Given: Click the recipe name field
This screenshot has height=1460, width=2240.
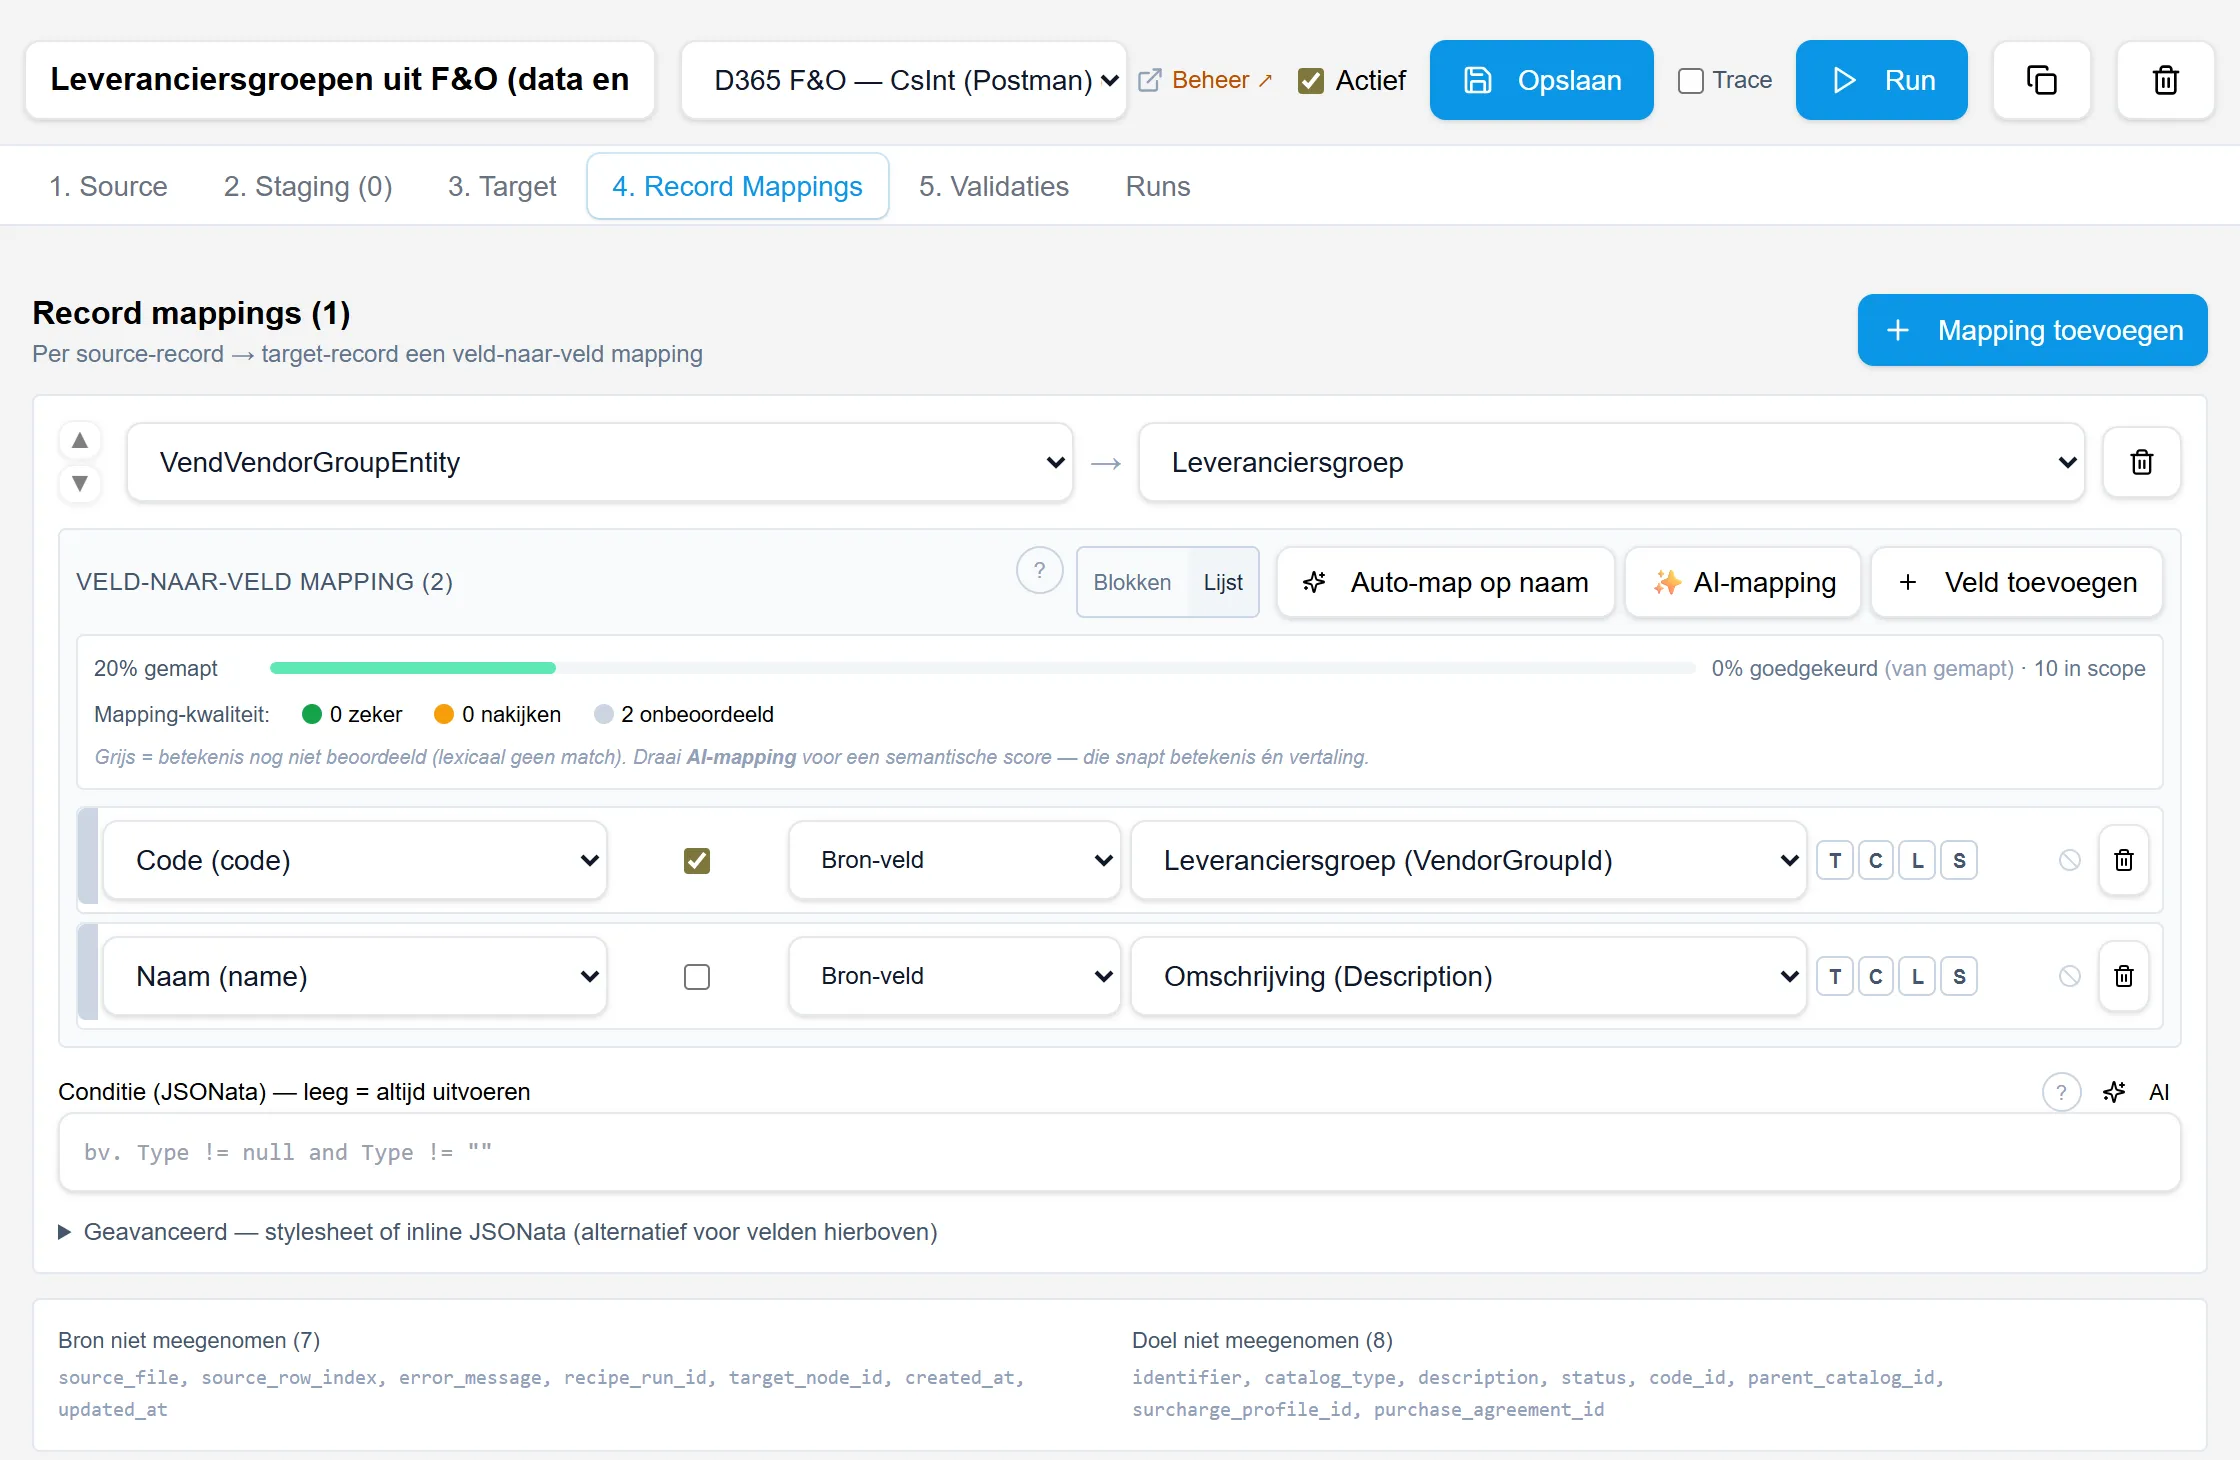Looking at the screenshot, I should [340, 80].
